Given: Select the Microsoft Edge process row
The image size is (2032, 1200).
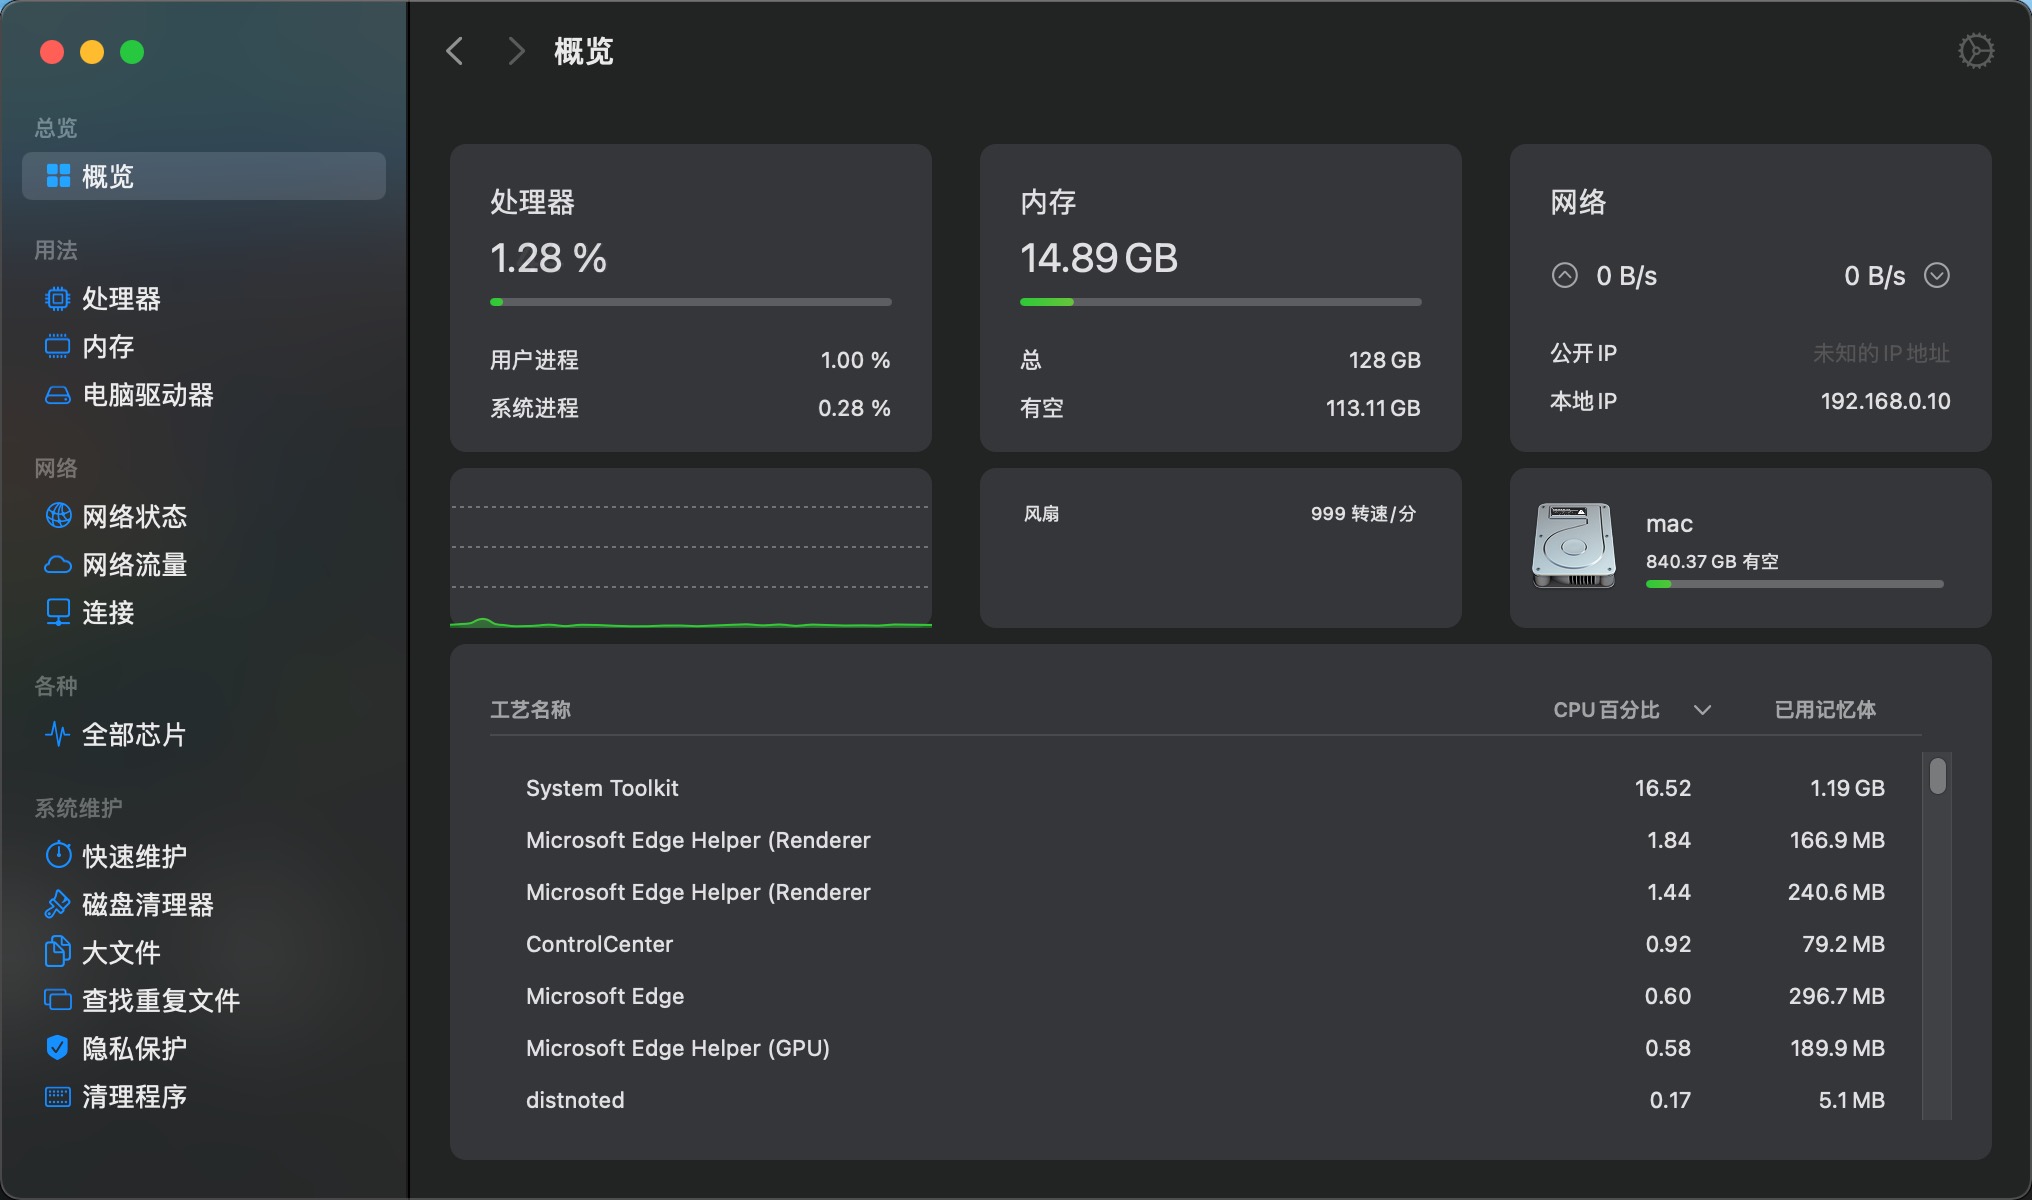Looking at the screenshot, I should 1205,996.
